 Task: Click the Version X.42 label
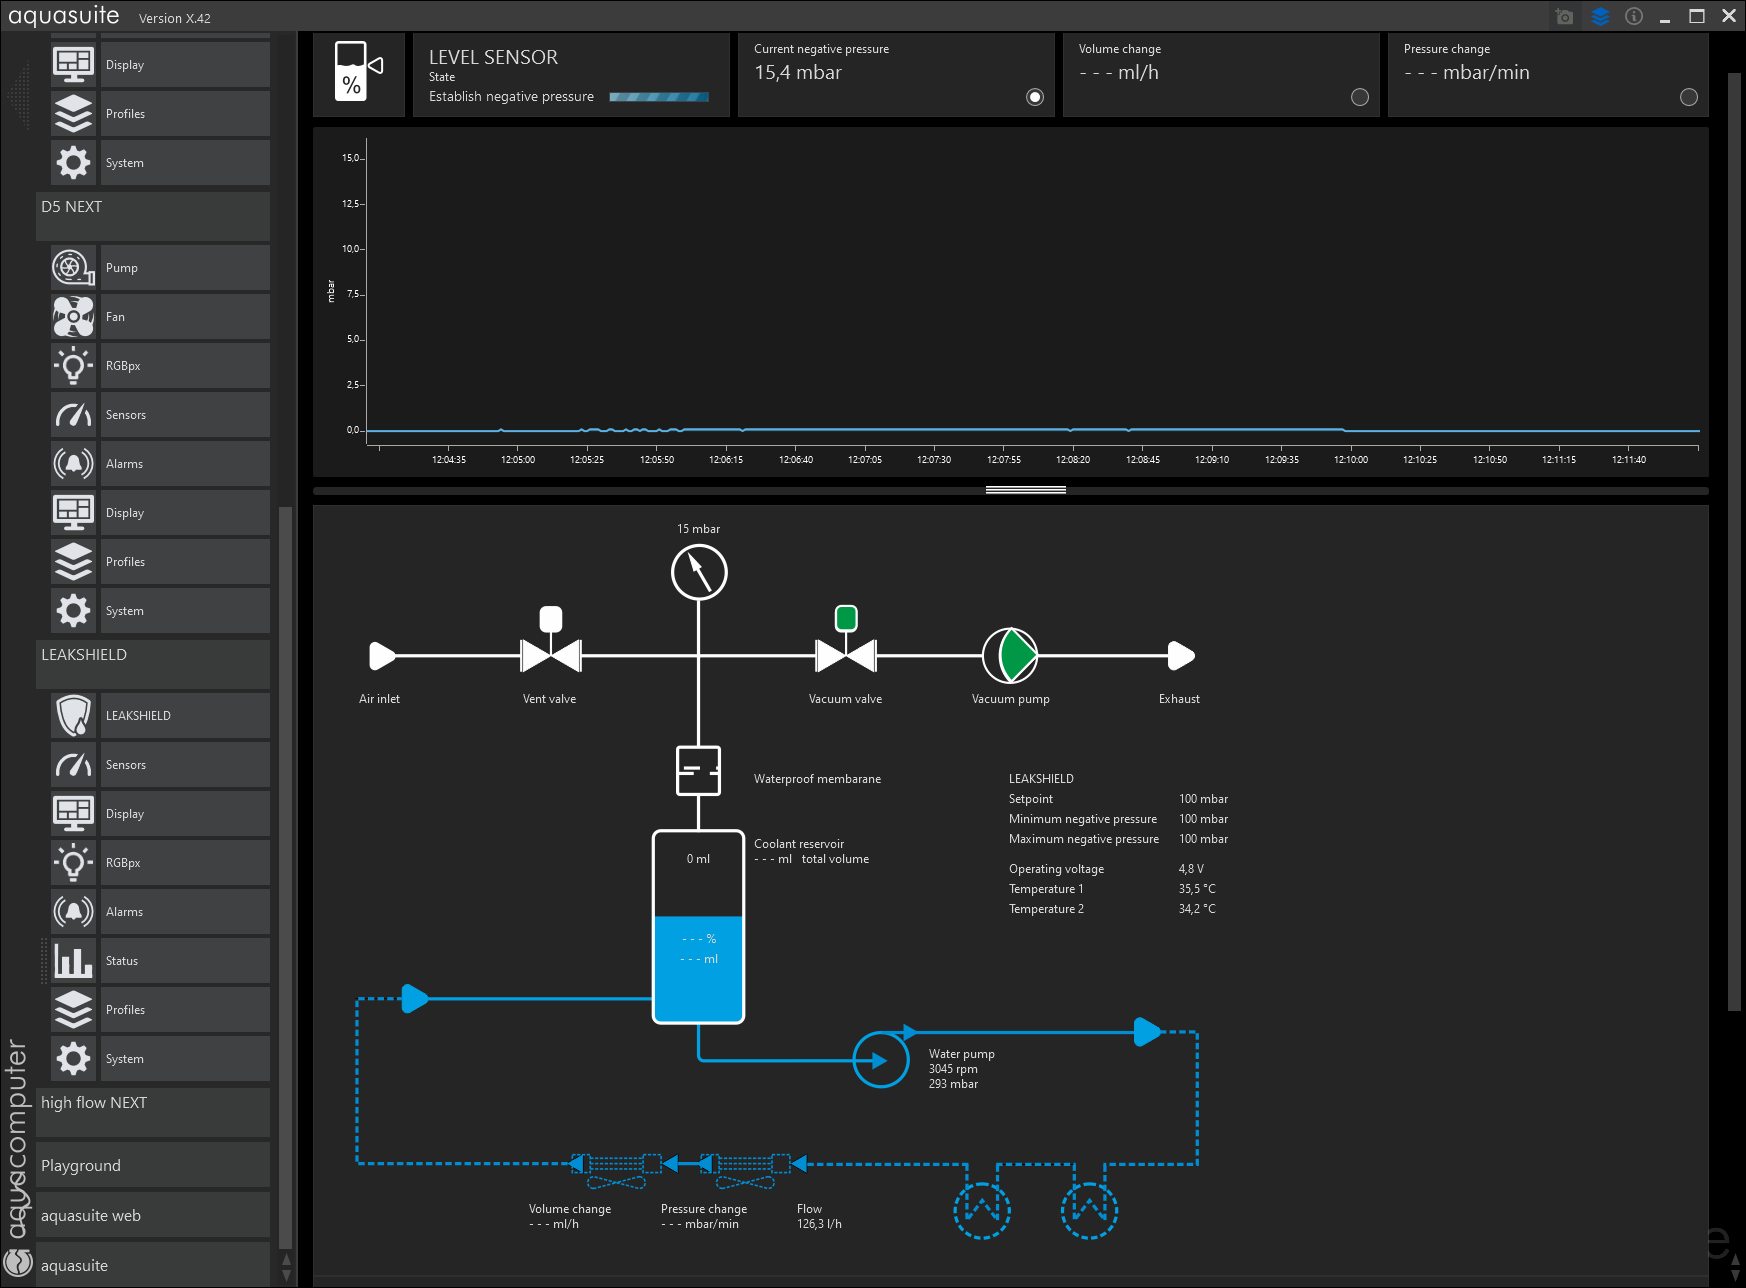175,19
